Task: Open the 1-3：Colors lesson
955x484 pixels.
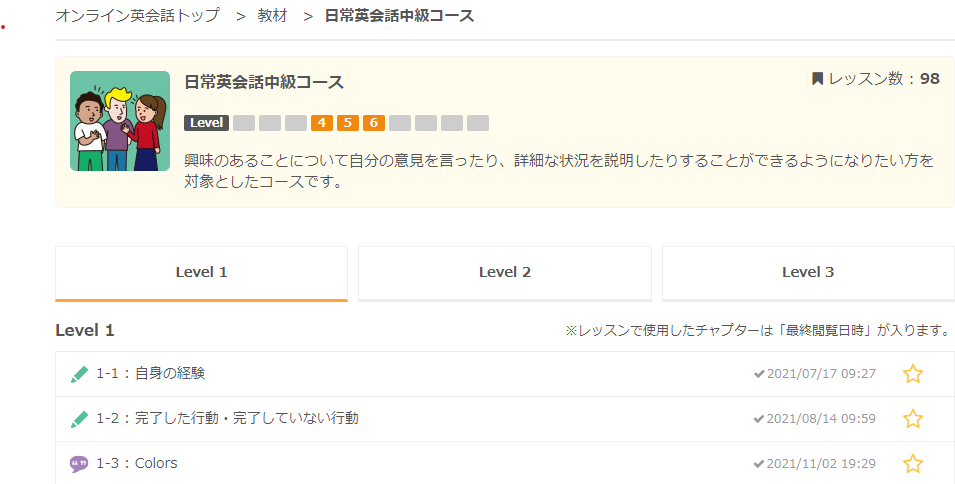Action: coord(137,464)
